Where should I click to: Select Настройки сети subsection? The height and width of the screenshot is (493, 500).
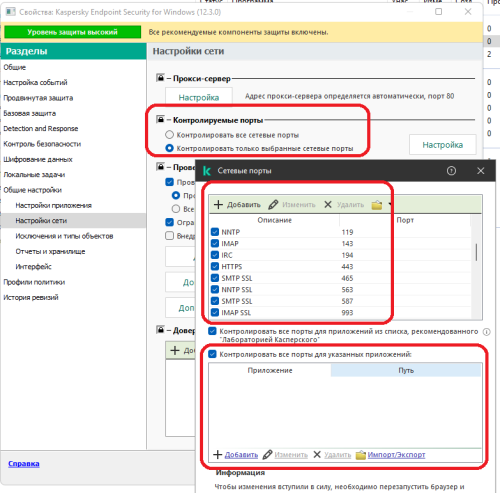click(x=41, y=221)
